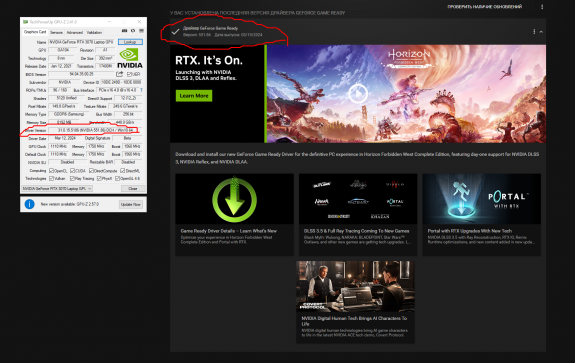This screenshot has width=575, height=363.
Task: Click the GPU-Z refresh icon
Action: point(133,31)
